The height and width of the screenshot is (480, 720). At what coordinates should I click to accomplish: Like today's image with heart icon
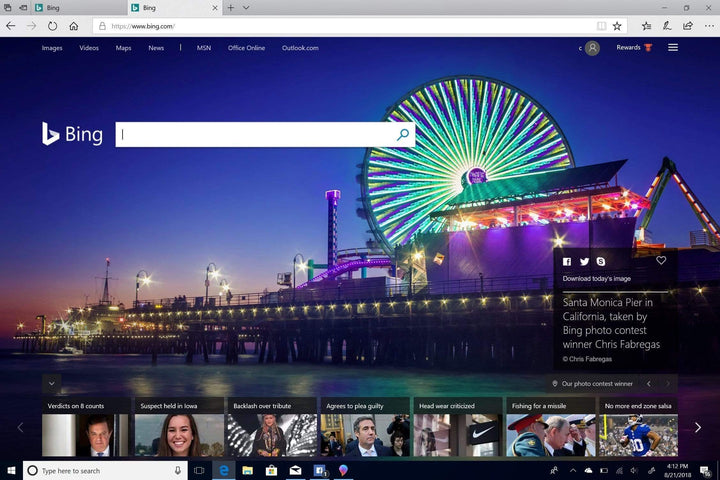661,260
